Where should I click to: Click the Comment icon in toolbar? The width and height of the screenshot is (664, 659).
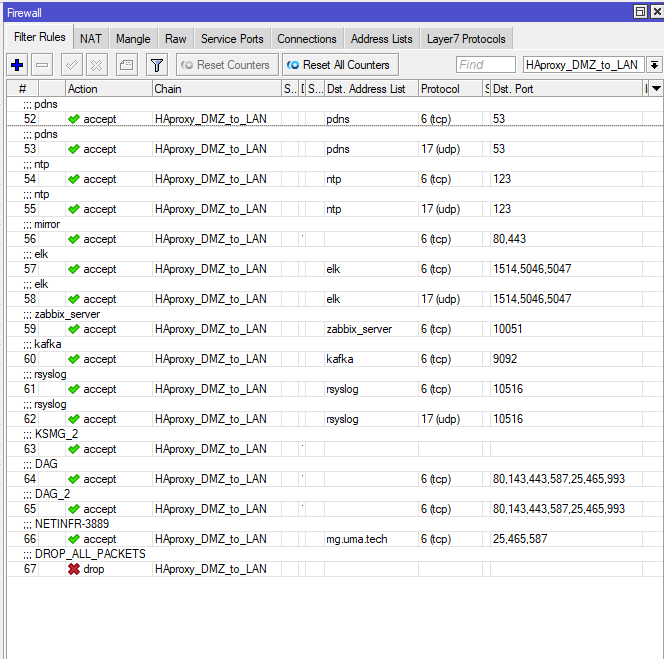coord(126,65)
